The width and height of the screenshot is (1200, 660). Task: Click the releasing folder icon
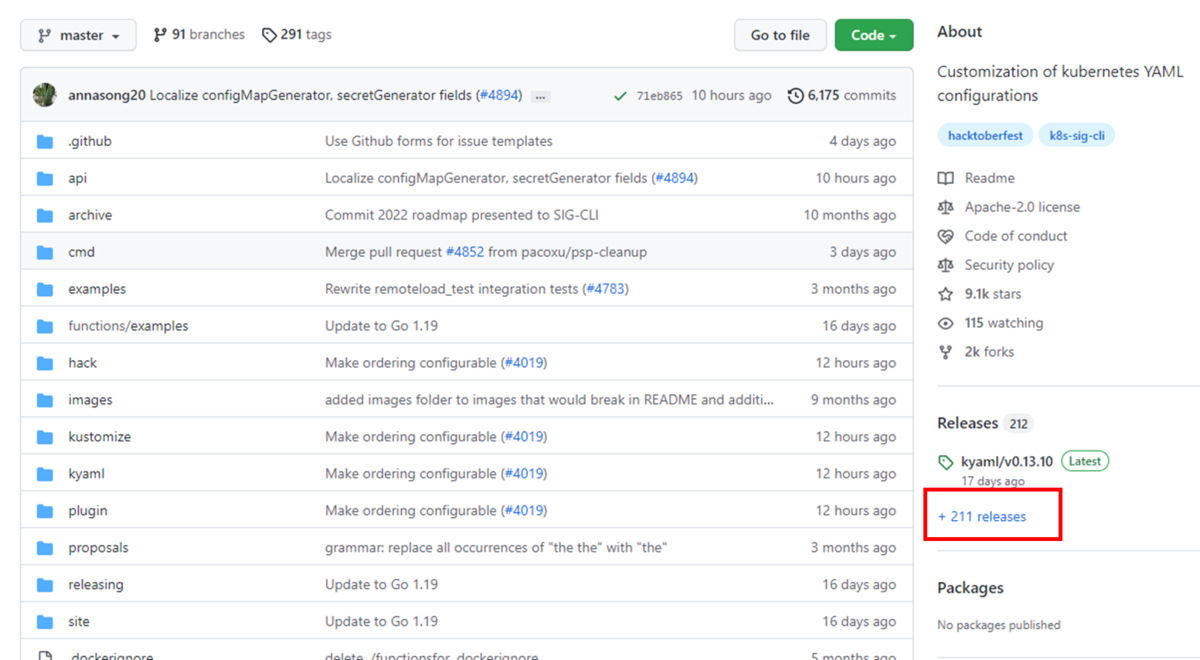pos(45,585)
